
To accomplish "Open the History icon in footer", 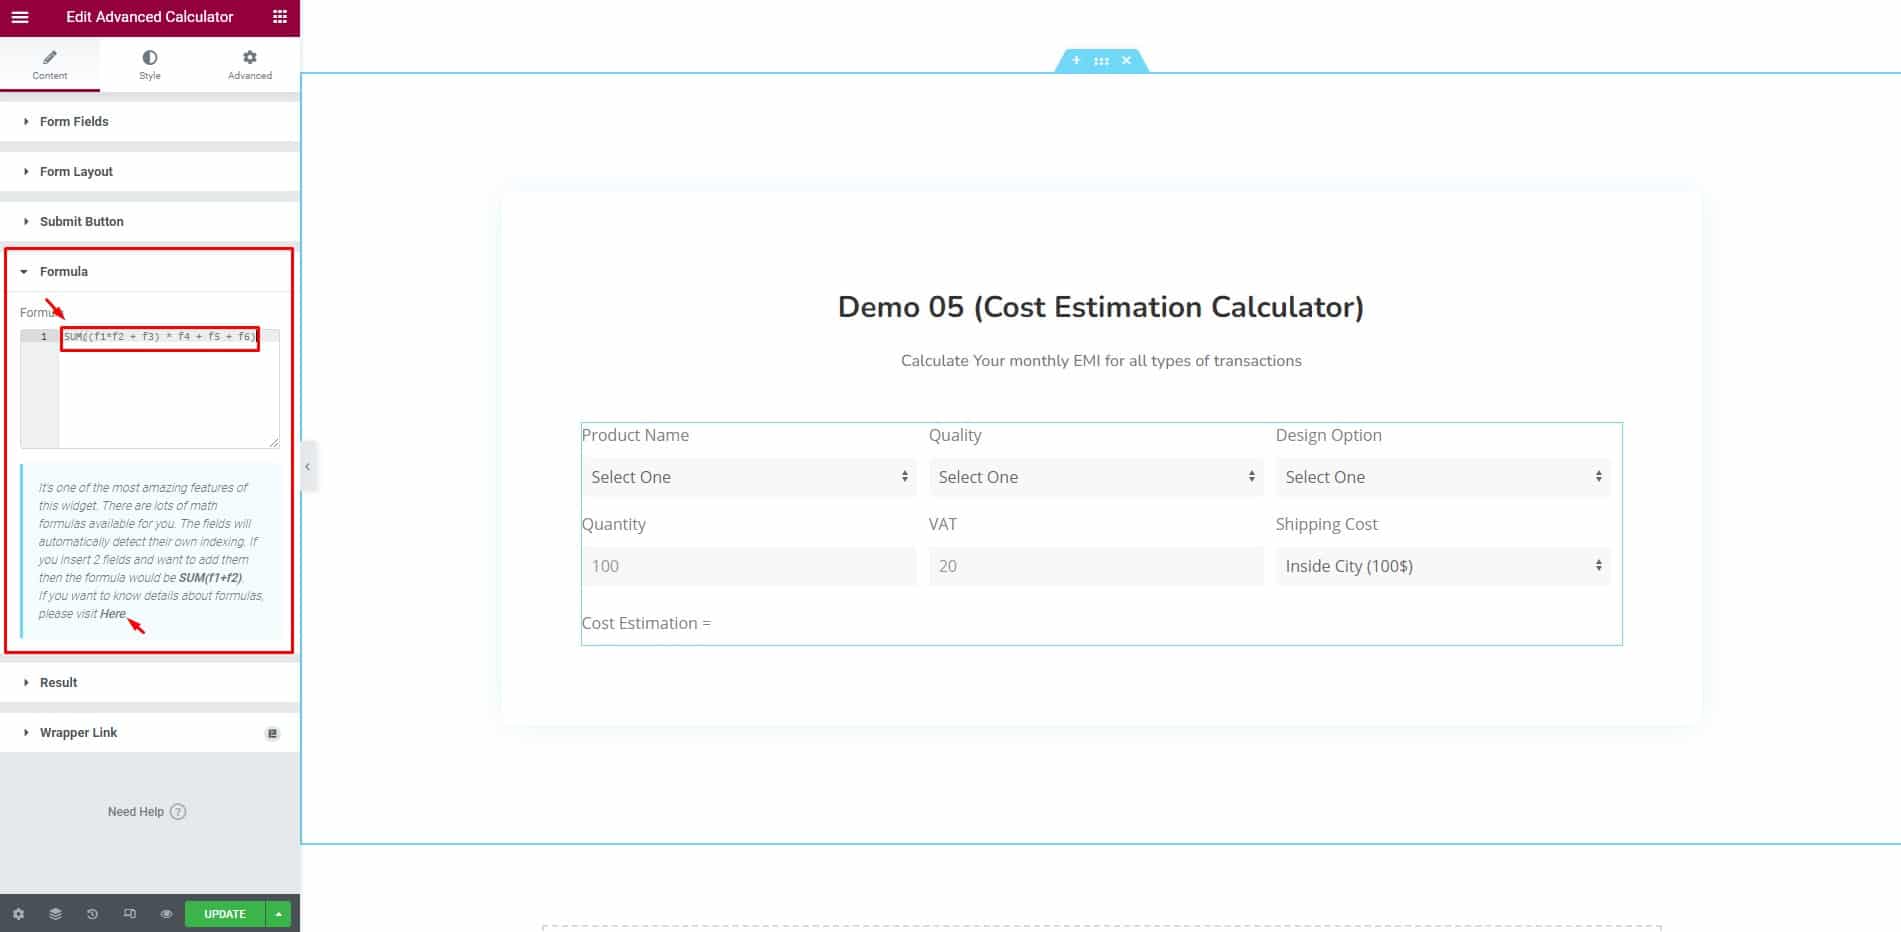I will tap(92, 914).
